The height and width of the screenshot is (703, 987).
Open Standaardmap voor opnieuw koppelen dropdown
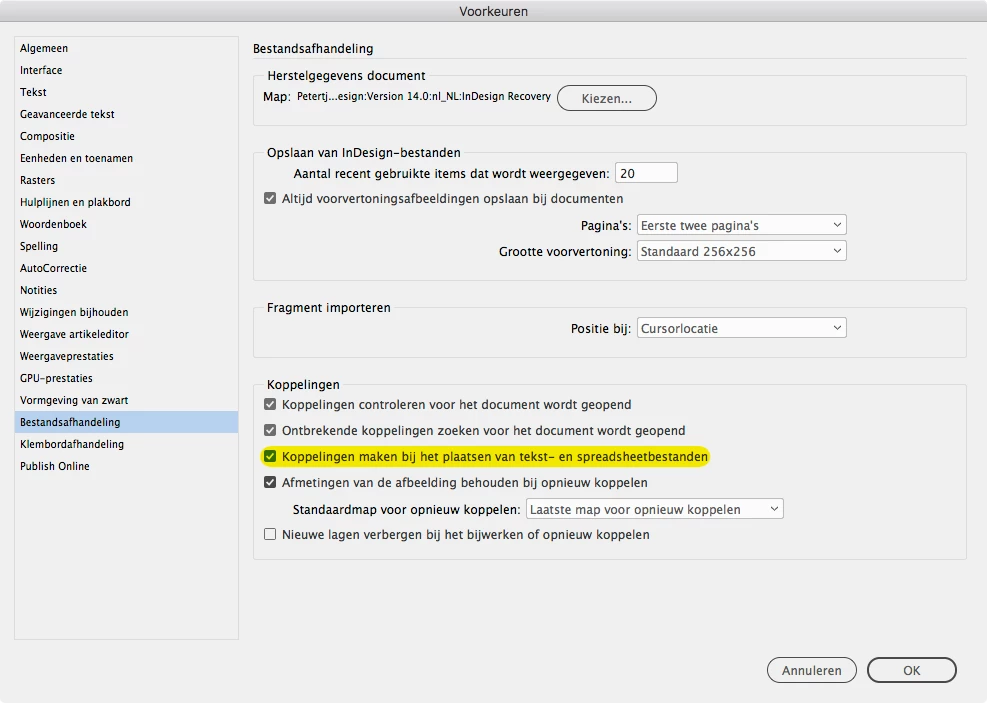[655, 509]
